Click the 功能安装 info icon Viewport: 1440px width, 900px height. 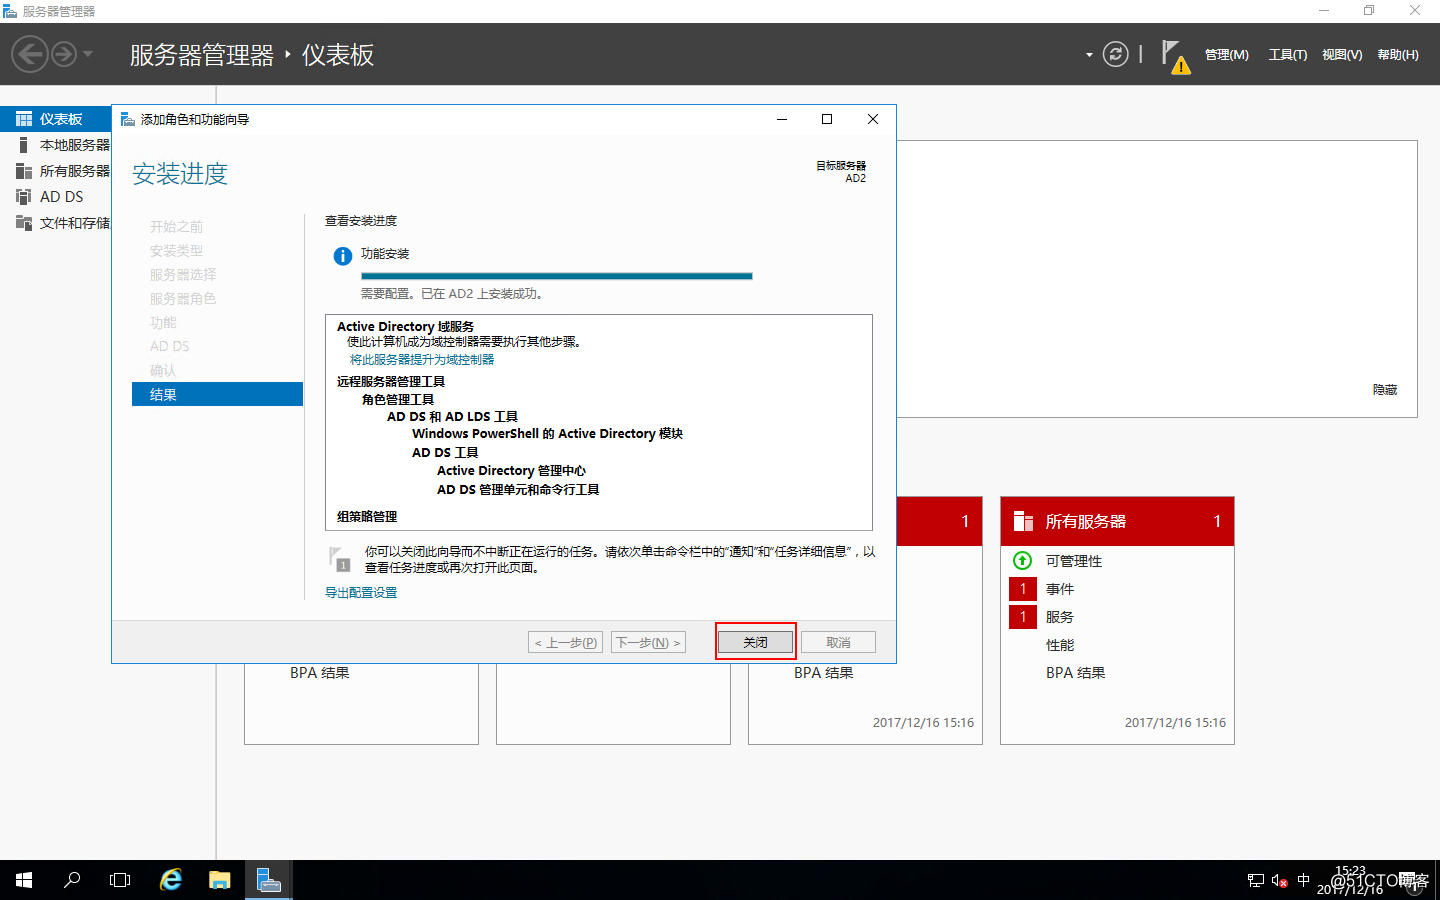(x=342, y=256)
